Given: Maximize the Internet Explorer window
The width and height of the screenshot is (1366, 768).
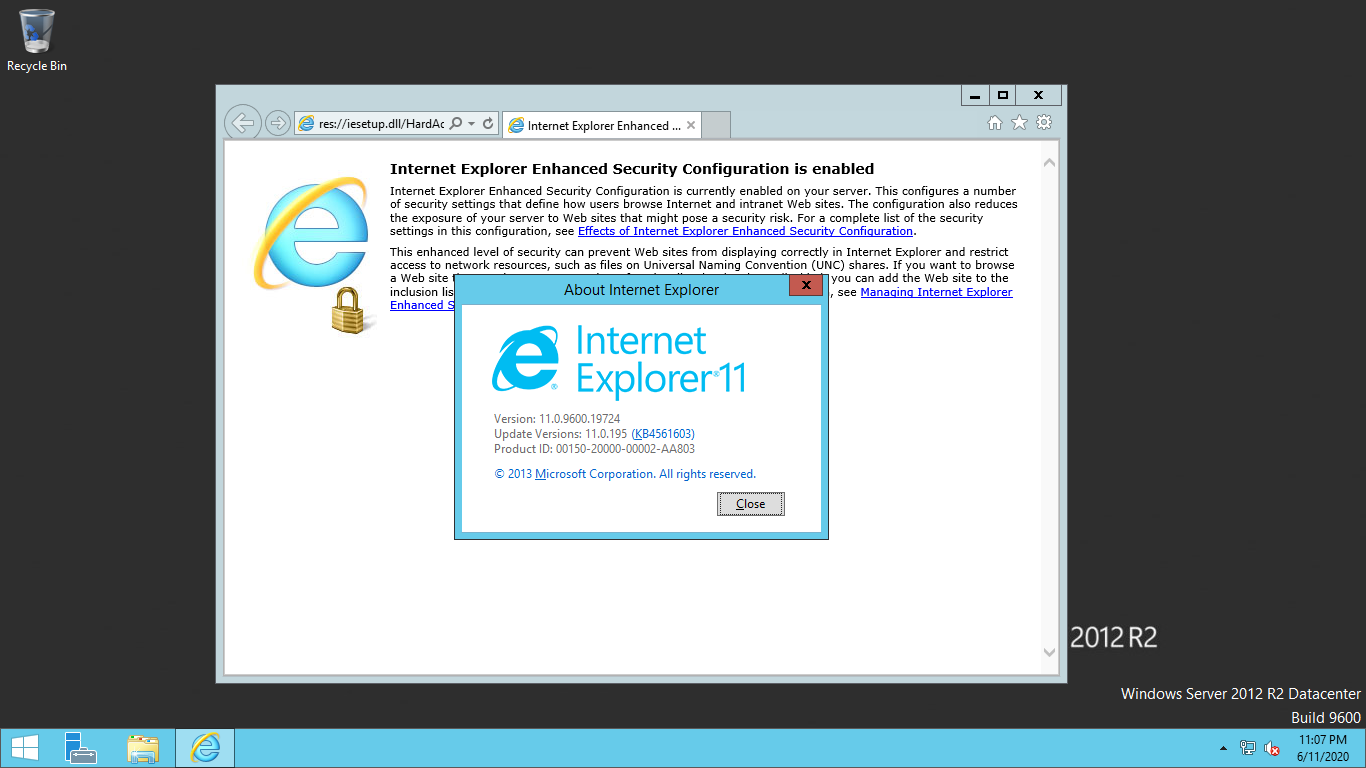Looking at the screenshot, I should [x=1003, y=95].
